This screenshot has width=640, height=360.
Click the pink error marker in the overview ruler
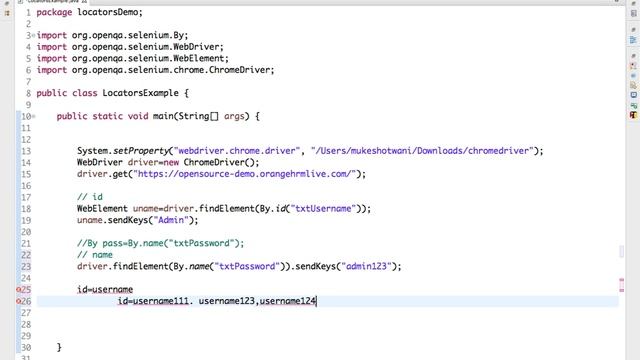click(622, 284)
